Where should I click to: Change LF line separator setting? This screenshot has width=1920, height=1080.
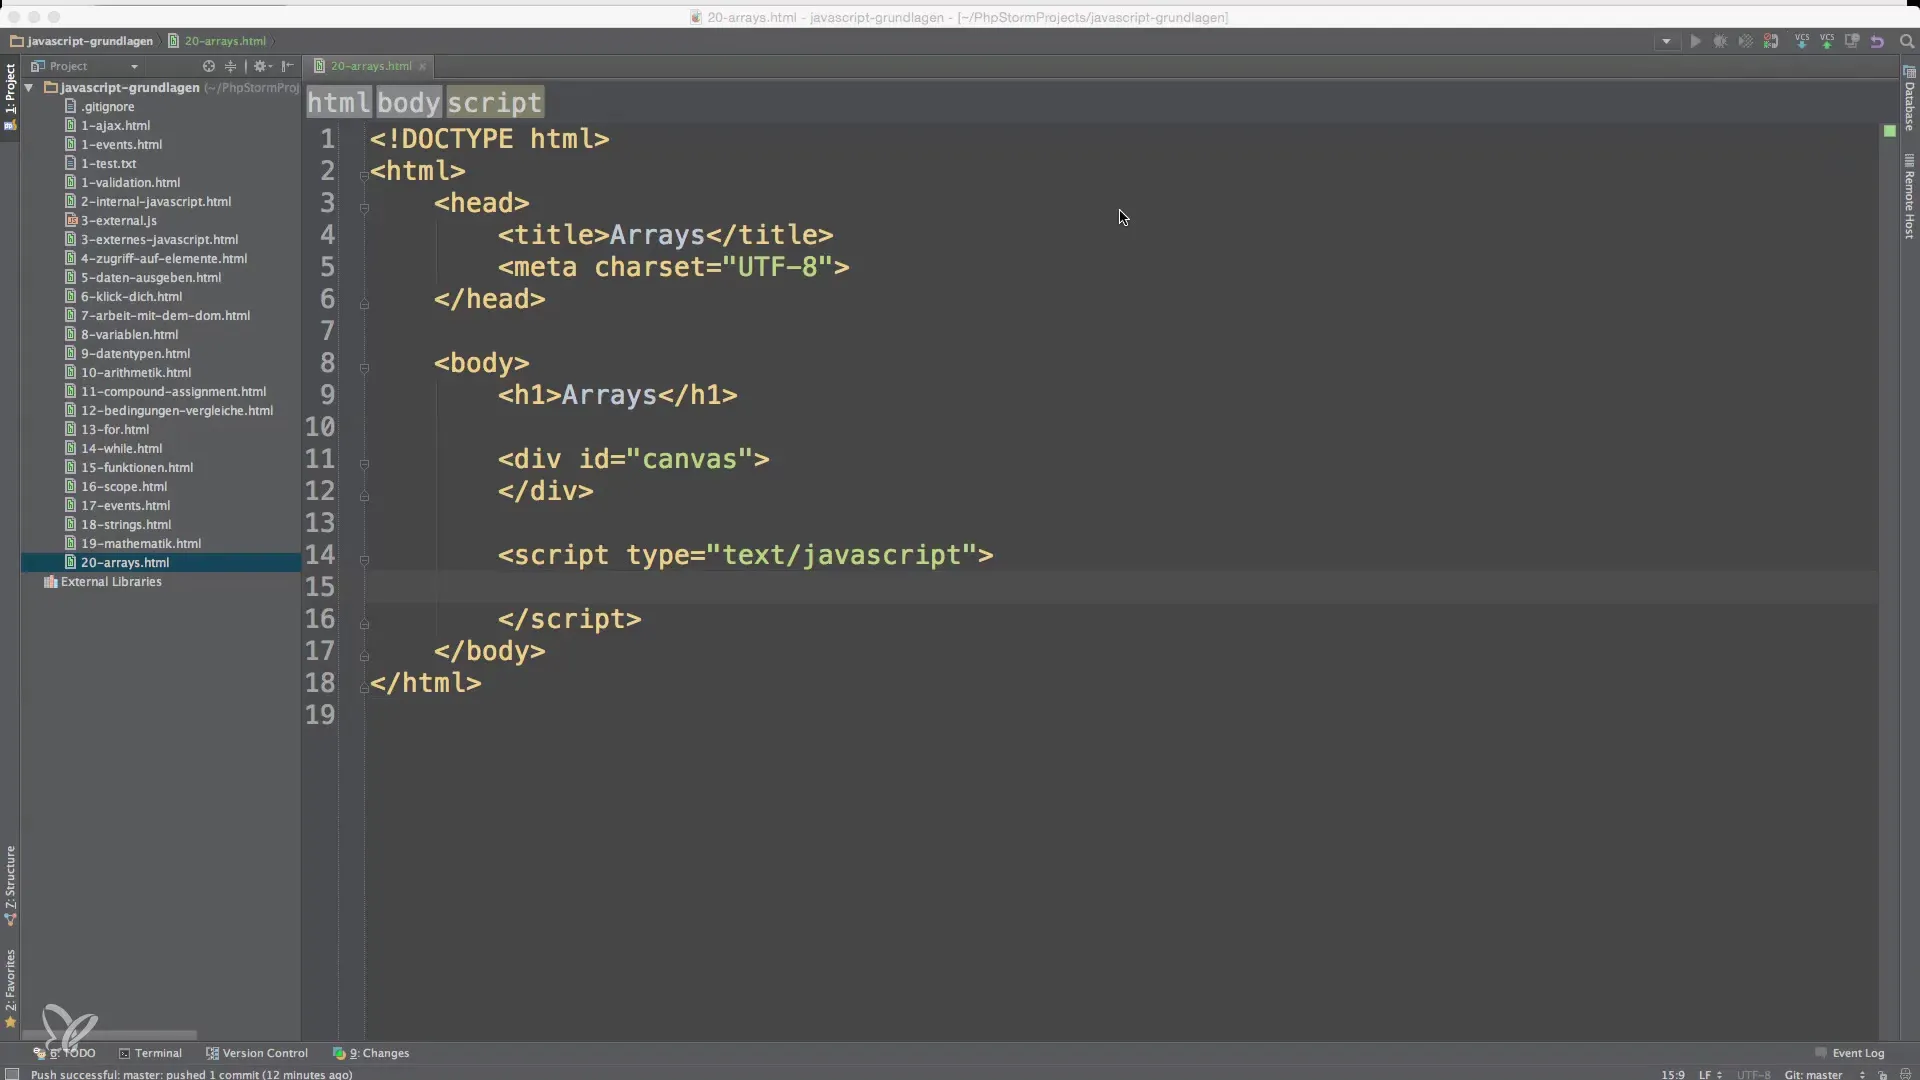[x=1710, y=1074]
